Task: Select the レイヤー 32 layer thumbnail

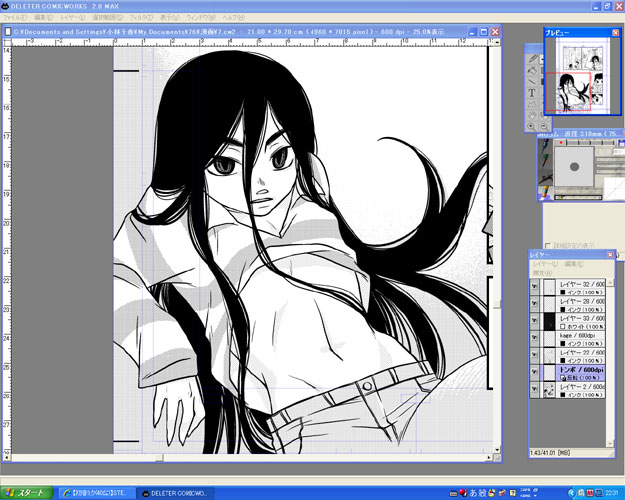Action: (549, 286)
